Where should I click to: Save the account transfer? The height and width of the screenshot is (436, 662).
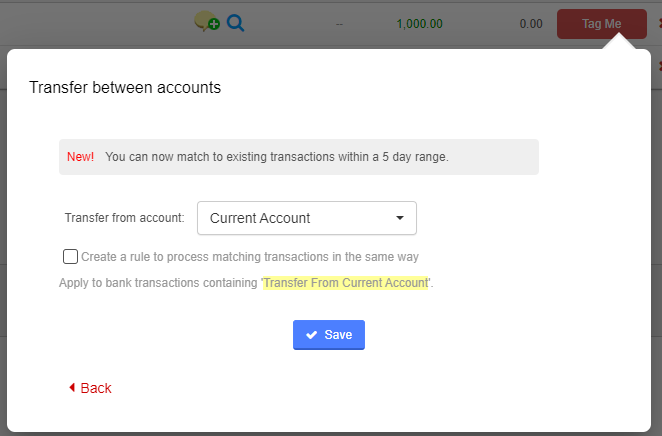click(x=329, y=335)
